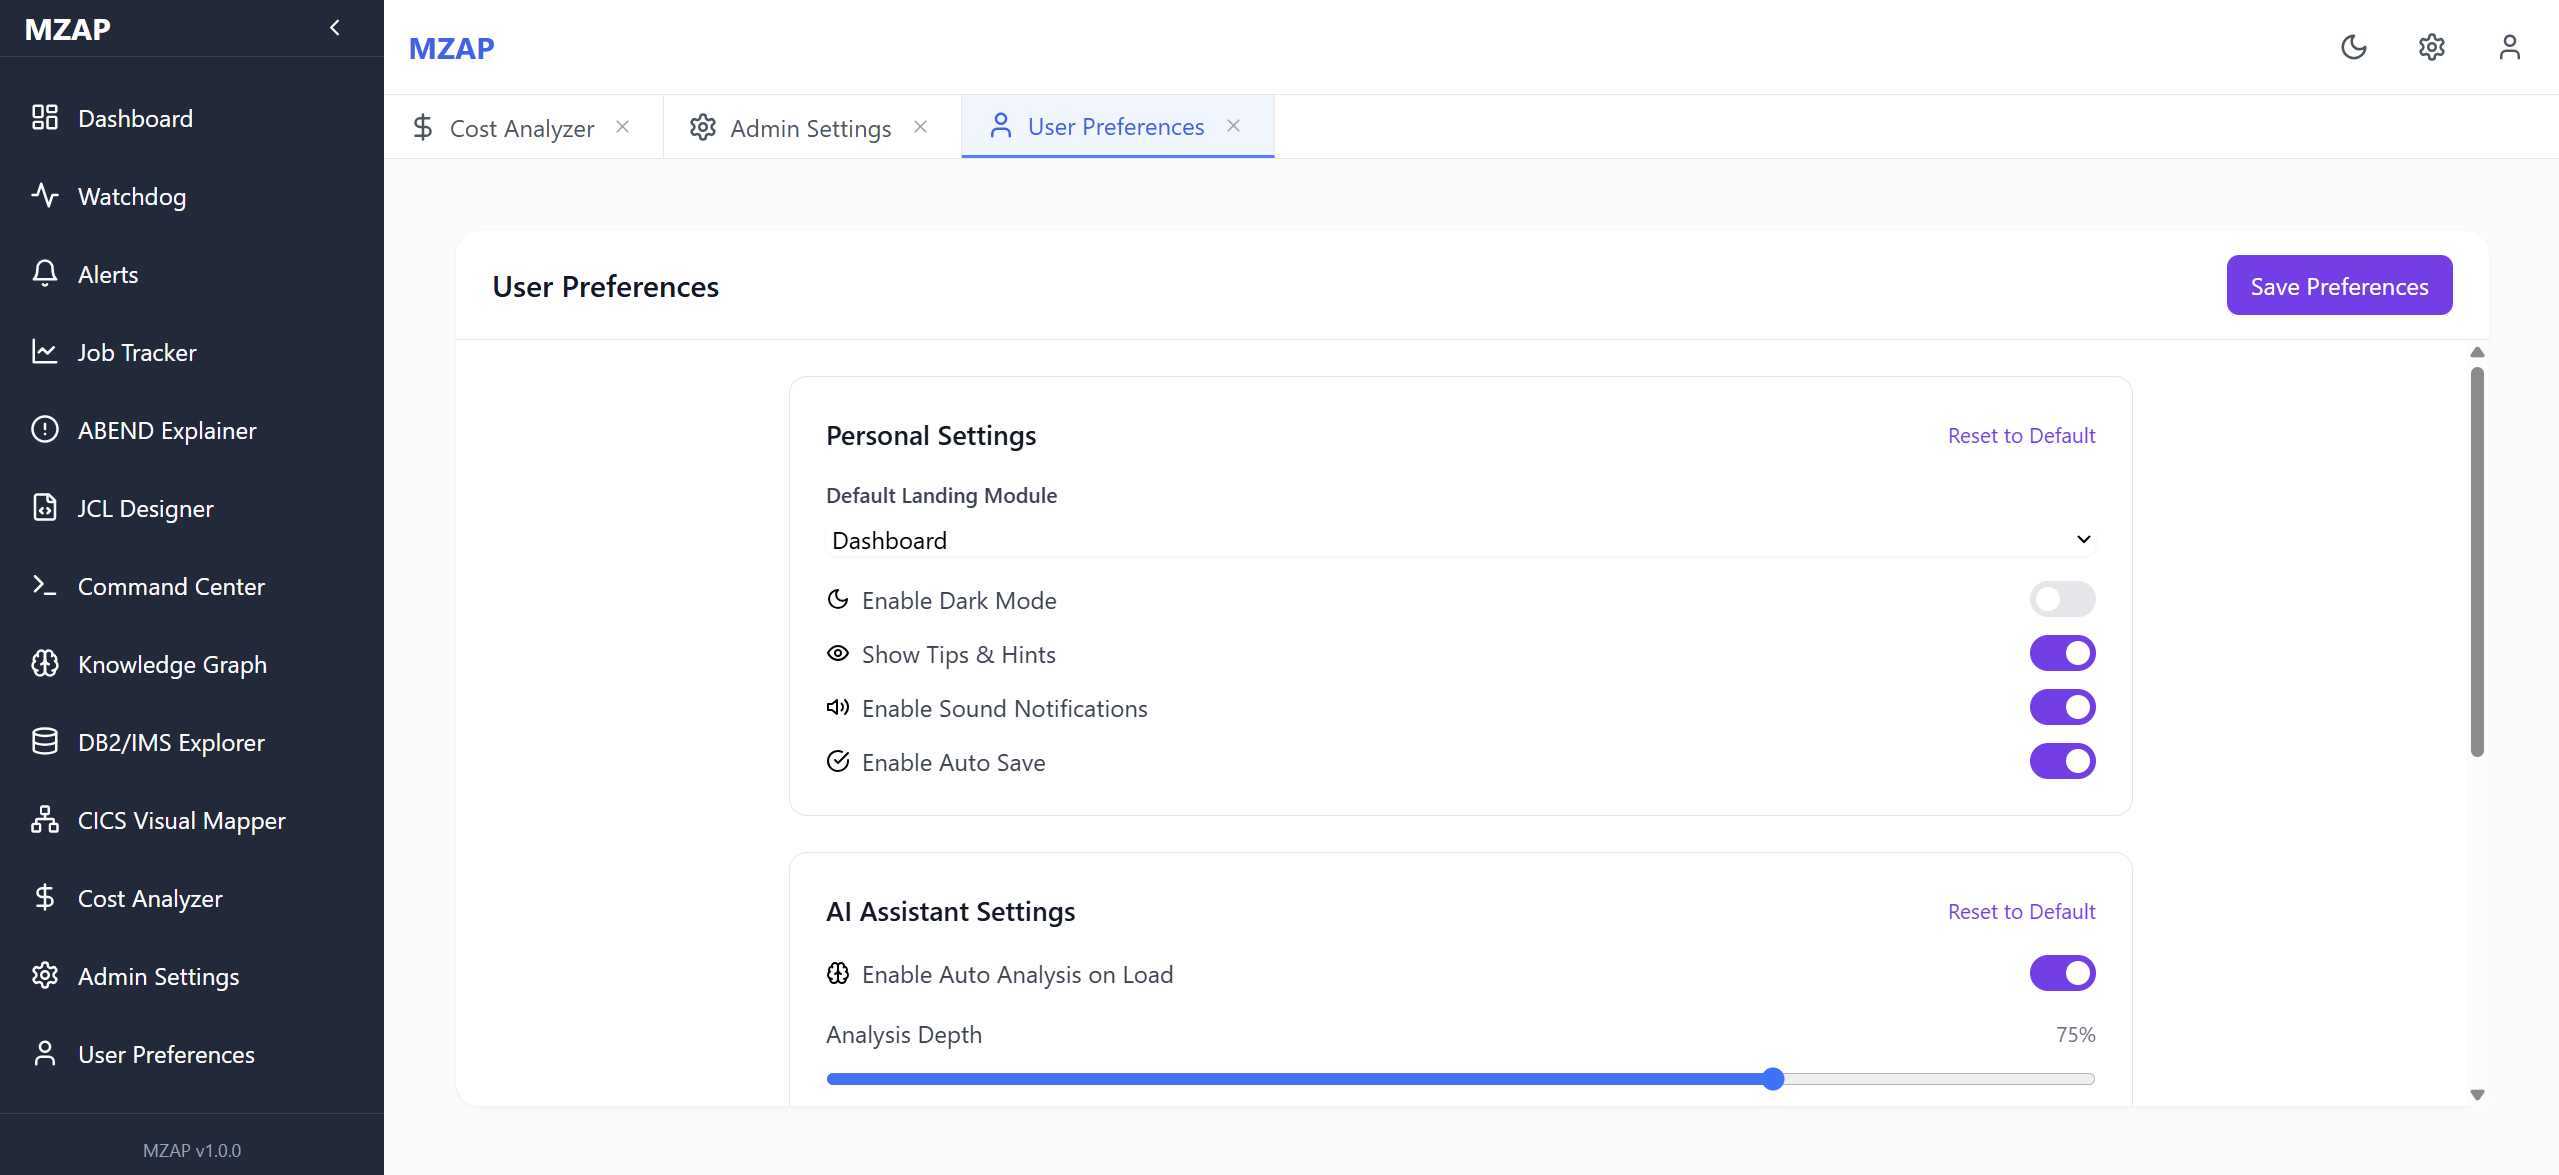Open the Alerts bell in sidebar
The height and width of the screenshot is (1175, 2559).
point(108,274)
